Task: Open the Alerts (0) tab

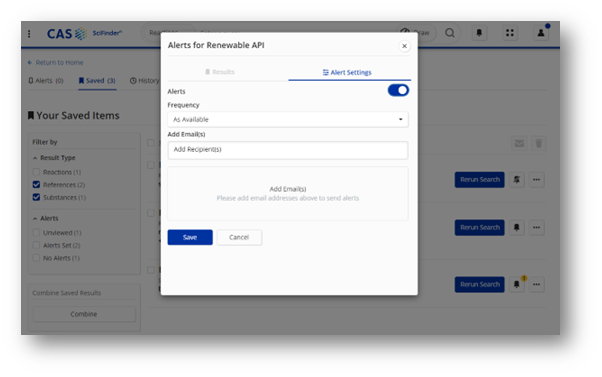Action: click(46, 81)
